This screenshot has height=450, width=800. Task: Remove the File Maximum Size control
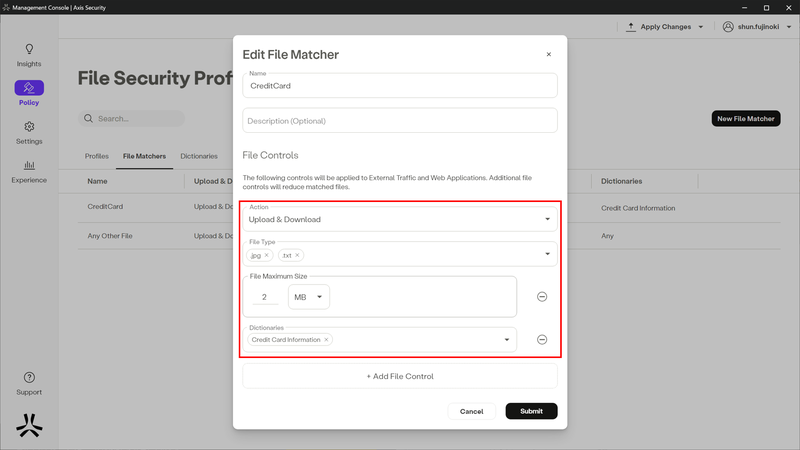[x=542, y=297]
